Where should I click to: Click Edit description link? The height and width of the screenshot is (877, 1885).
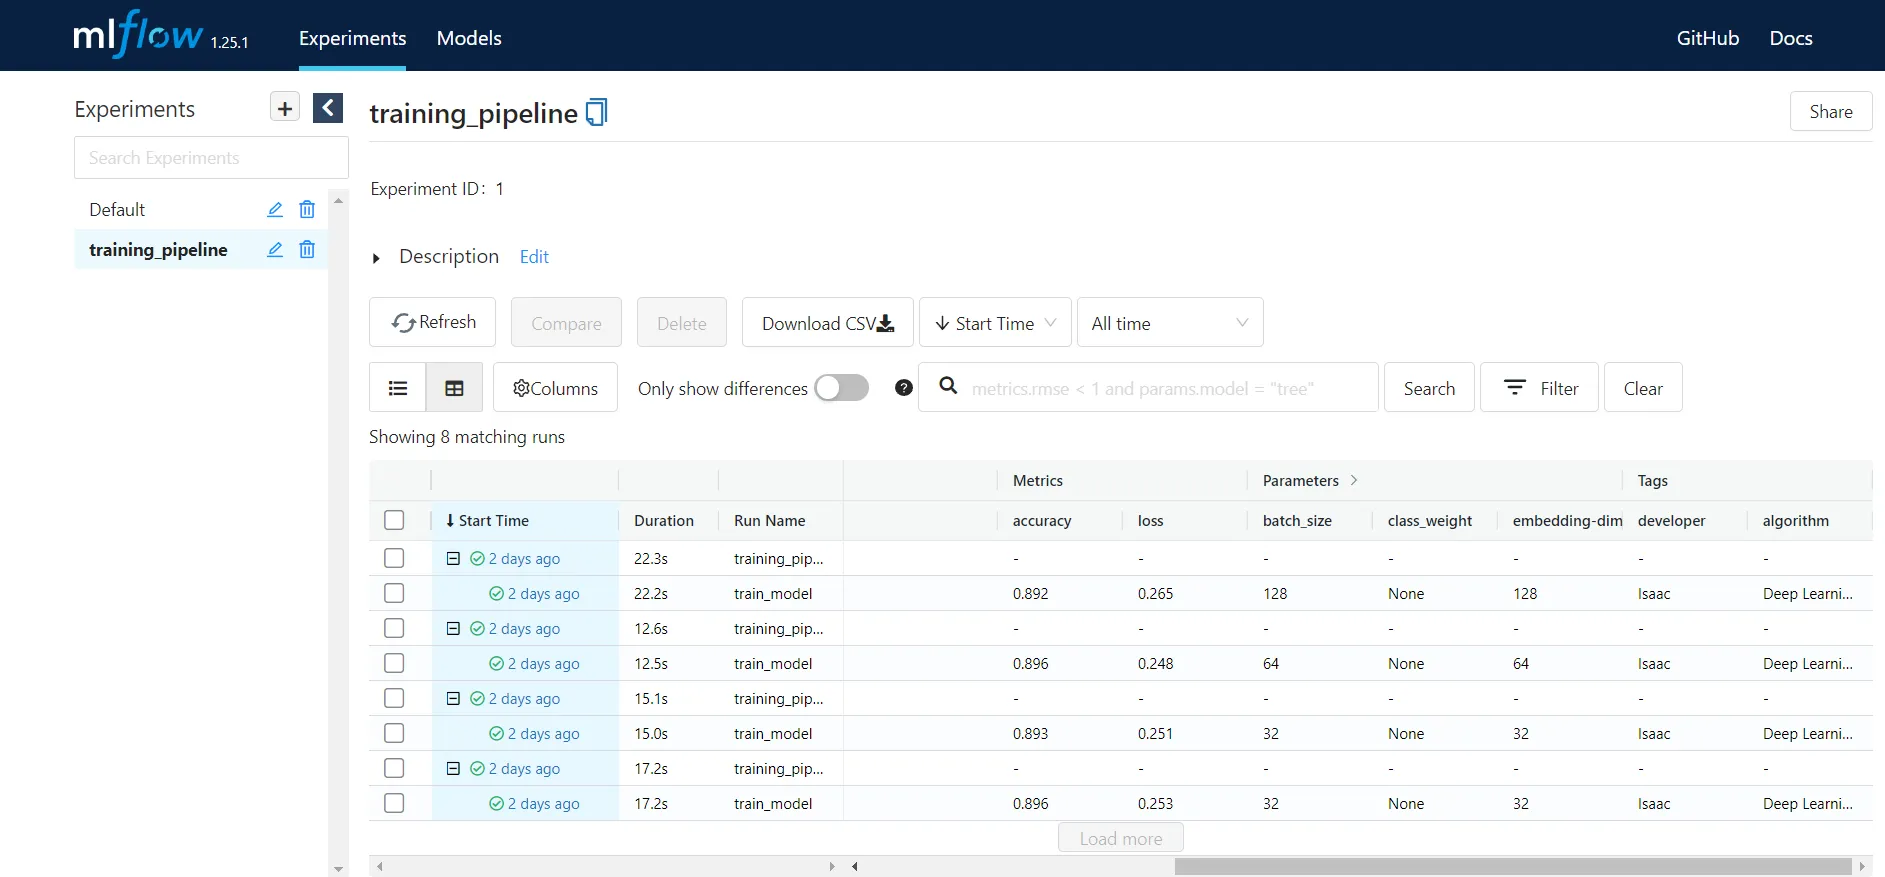pos(534,257)
